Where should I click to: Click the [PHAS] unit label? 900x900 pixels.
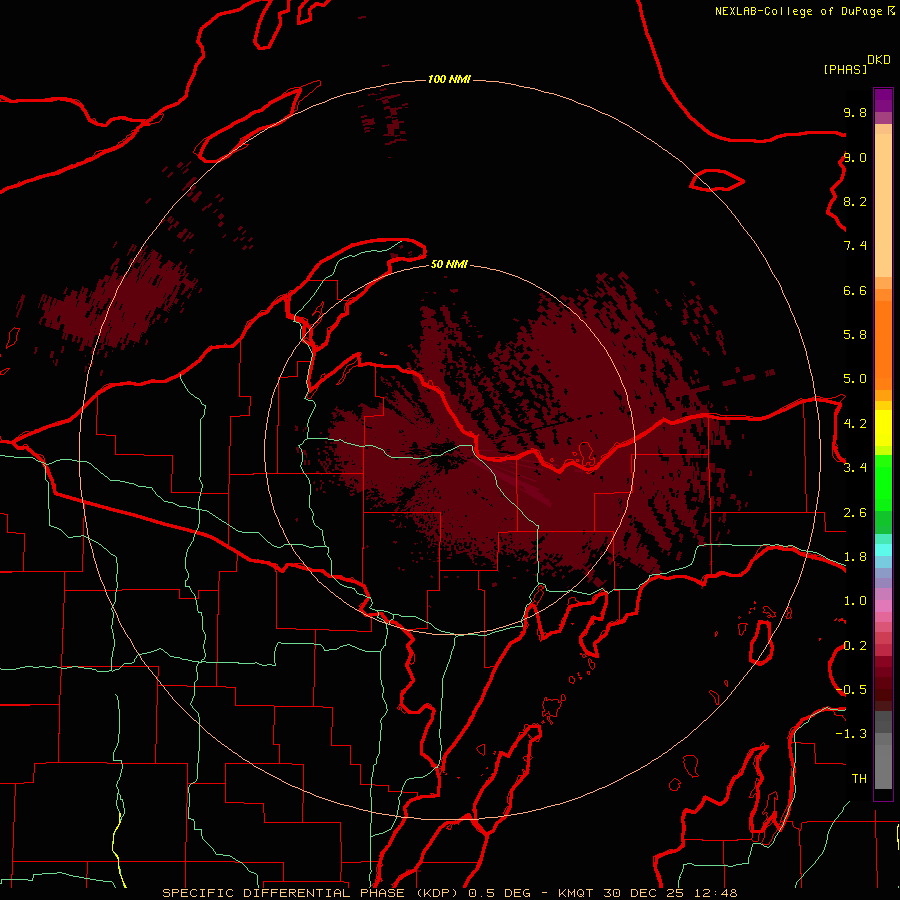pos(845,70)
